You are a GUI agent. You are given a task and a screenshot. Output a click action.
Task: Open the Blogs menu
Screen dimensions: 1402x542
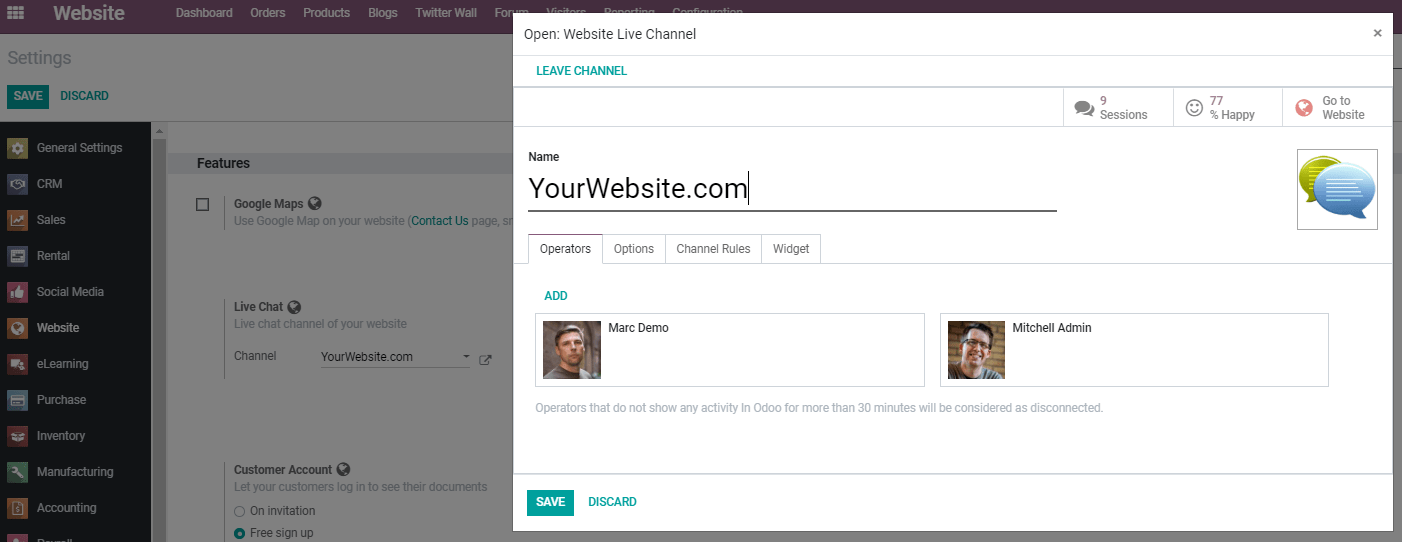tap(382, 13)
